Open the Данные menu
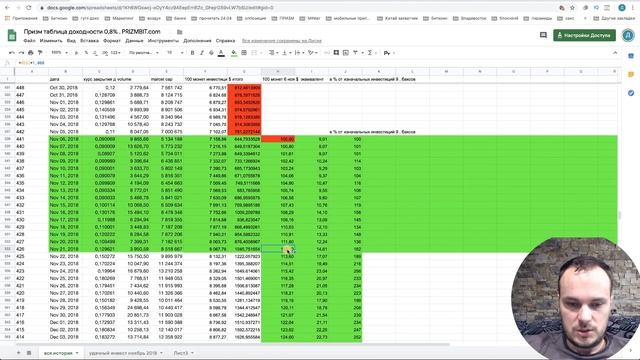Image resolution: width=640 pixels, height=360 pixels. click(134, 41)
